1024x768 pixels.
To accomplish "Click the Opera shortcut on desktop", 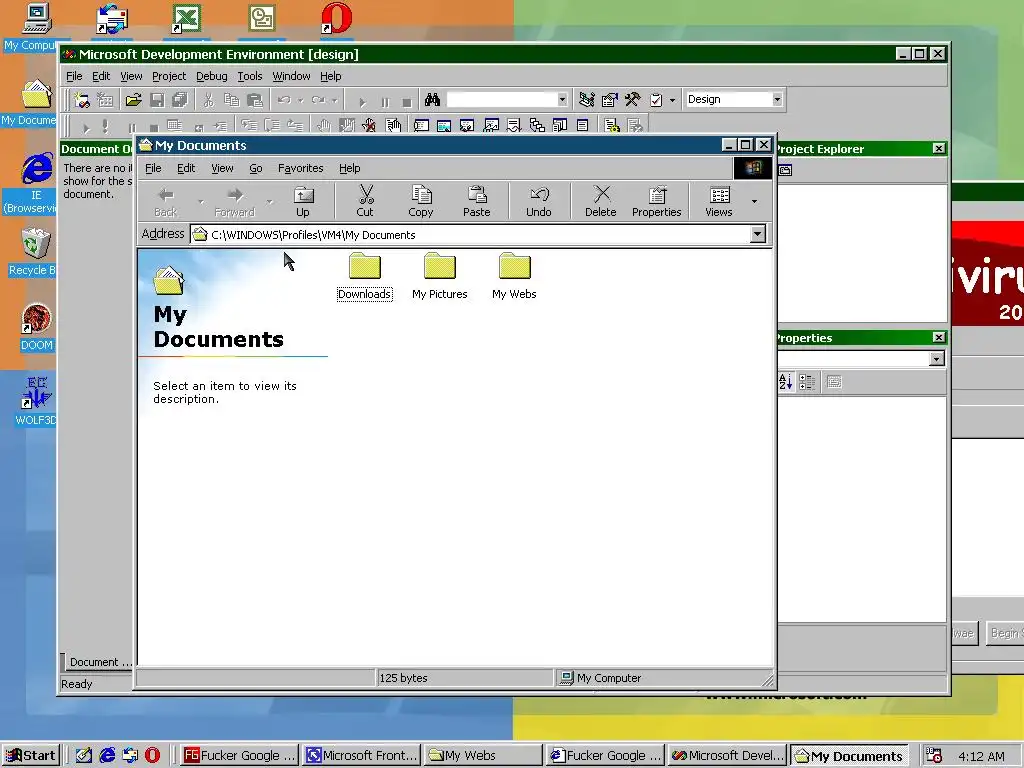I will point(336,18).
